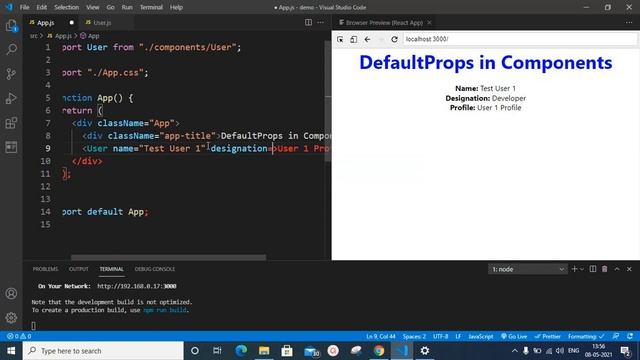Close the Browser Preview tab
This screenshot has height=360, width=640.
click(x=429, y=22)
